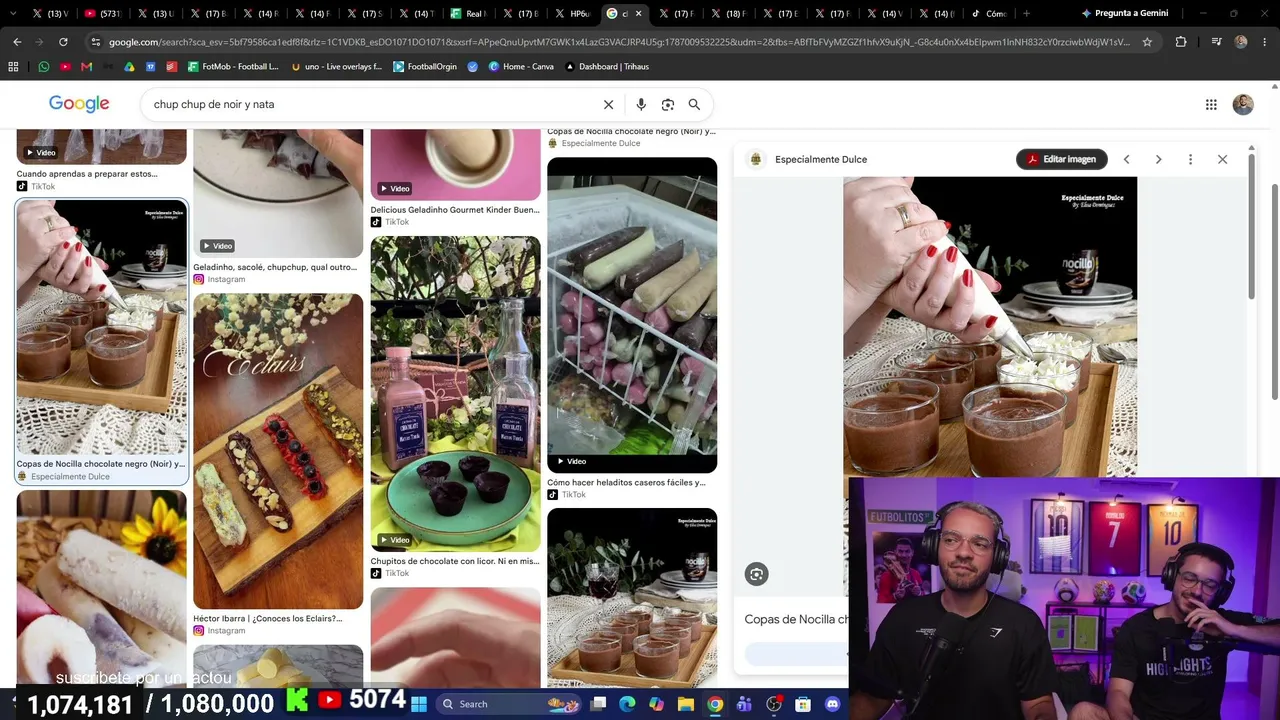The width and height of the screenshot is (1280, 720).
Task: Switch to the YouTube browser tab
Action: [102, 14]
